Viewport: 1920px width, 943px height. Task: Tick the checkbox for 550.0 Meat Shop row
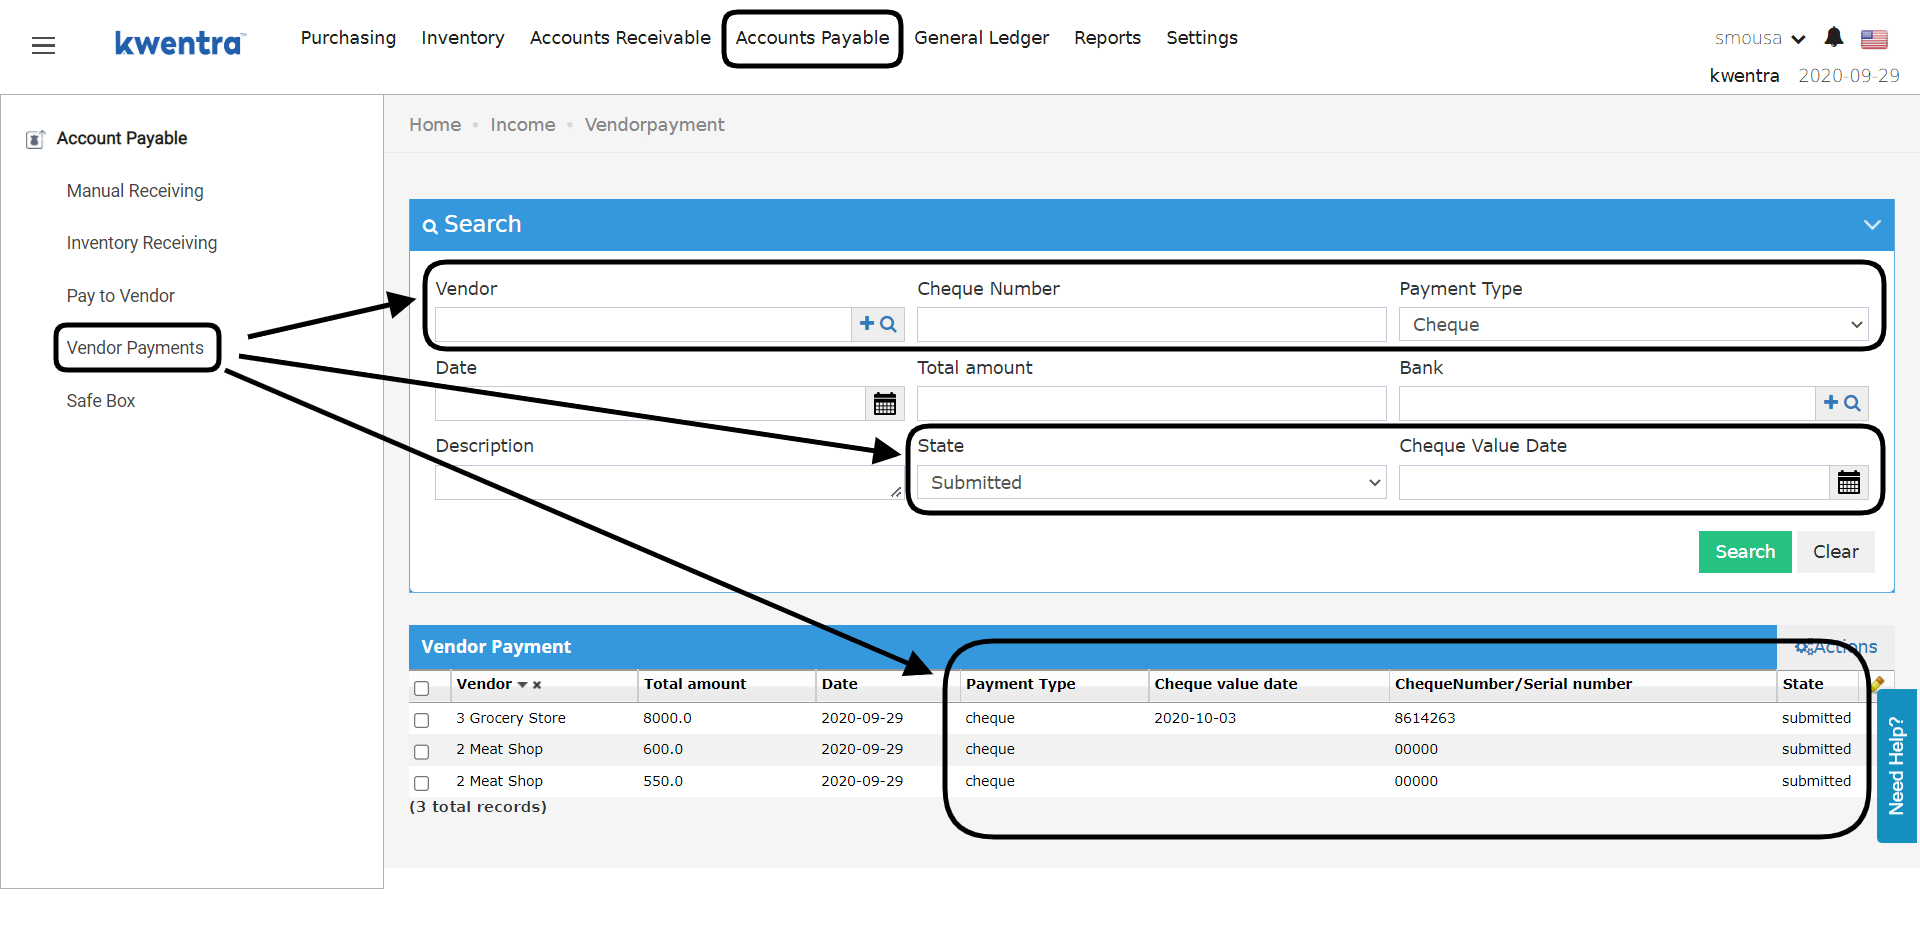[421, 783]
